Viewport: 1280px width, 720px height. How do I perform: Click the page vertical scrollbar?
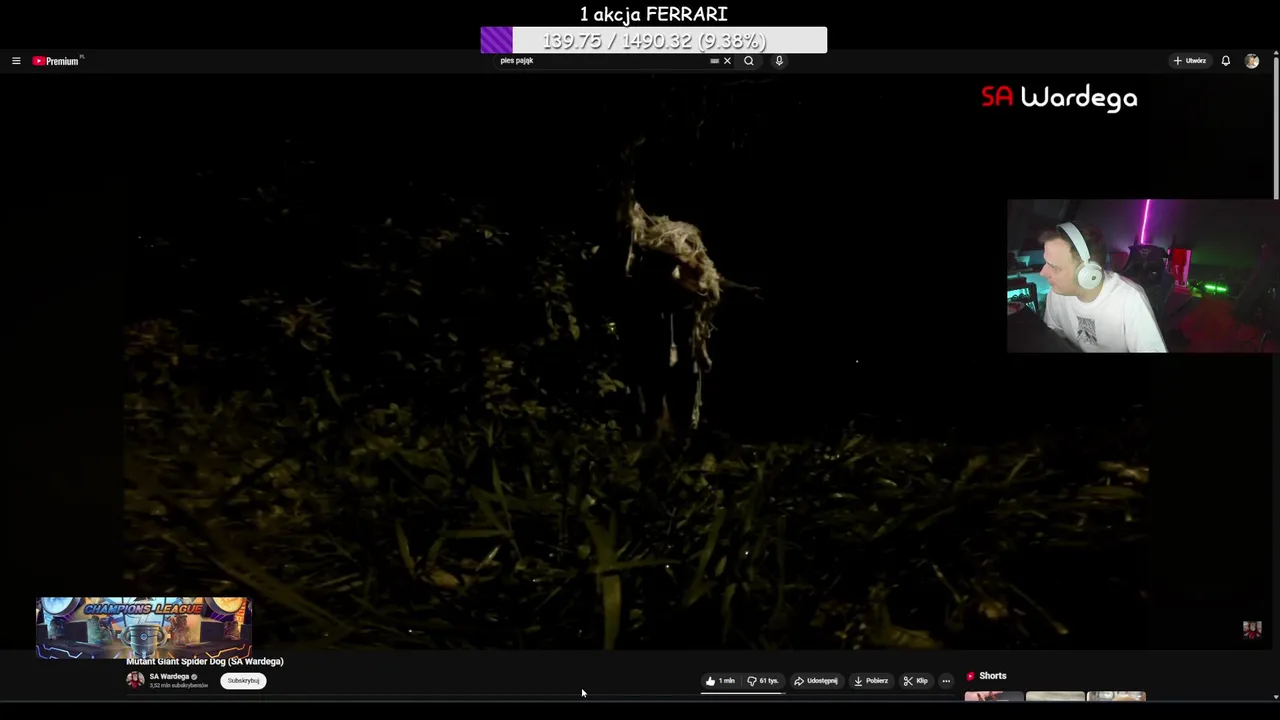[x=1276, y=130]
